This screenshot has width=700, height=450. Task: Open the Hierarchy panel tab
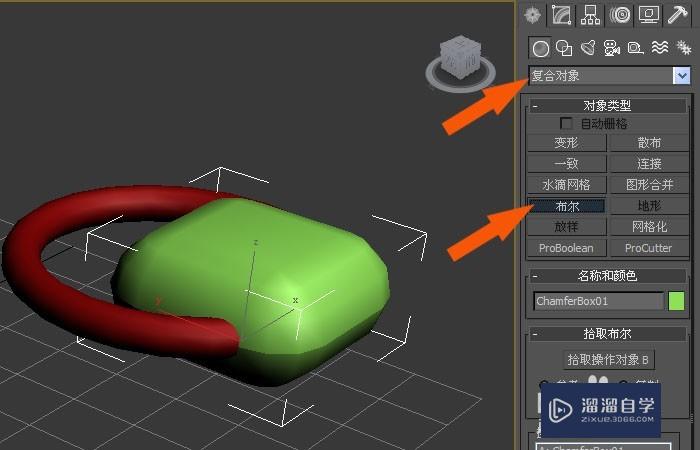coord(590,15)
